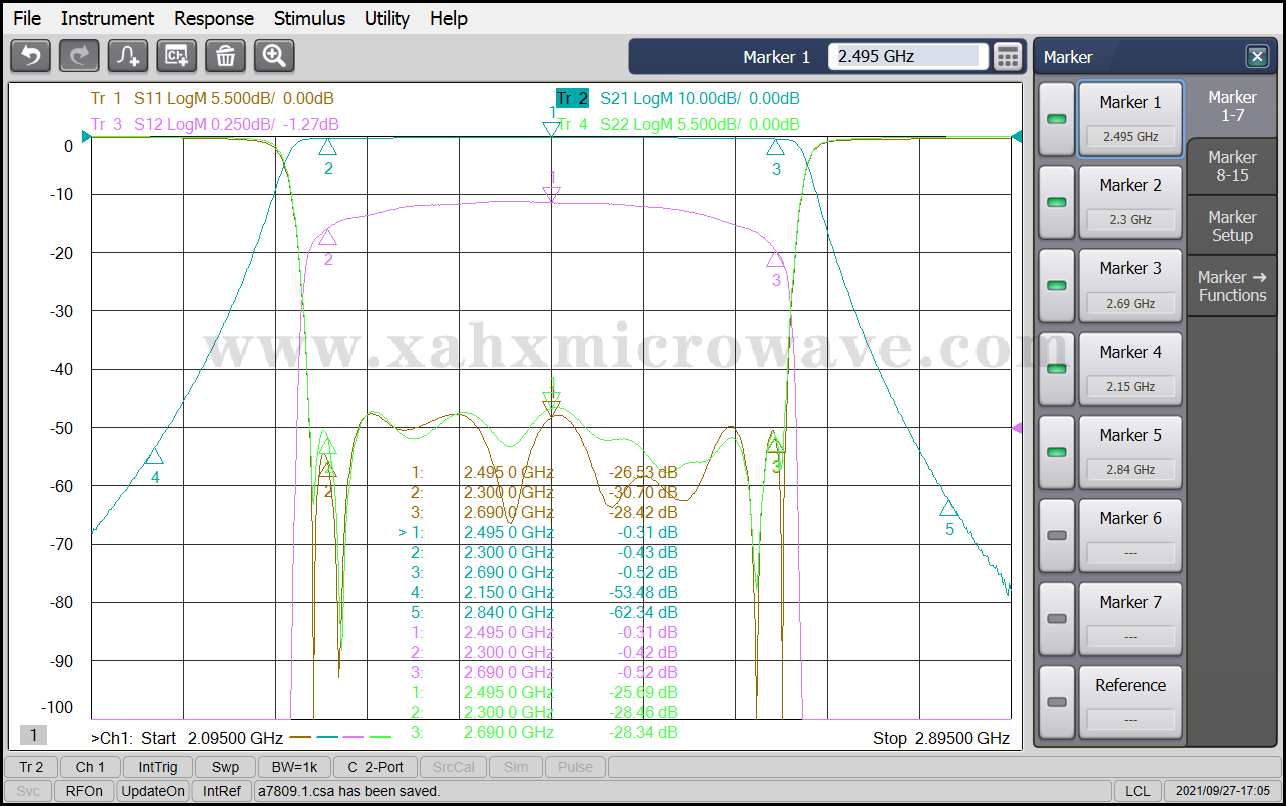Click the Start 2.09500 GHz label
The image size is (1286, 806).
tap(211, 738)
